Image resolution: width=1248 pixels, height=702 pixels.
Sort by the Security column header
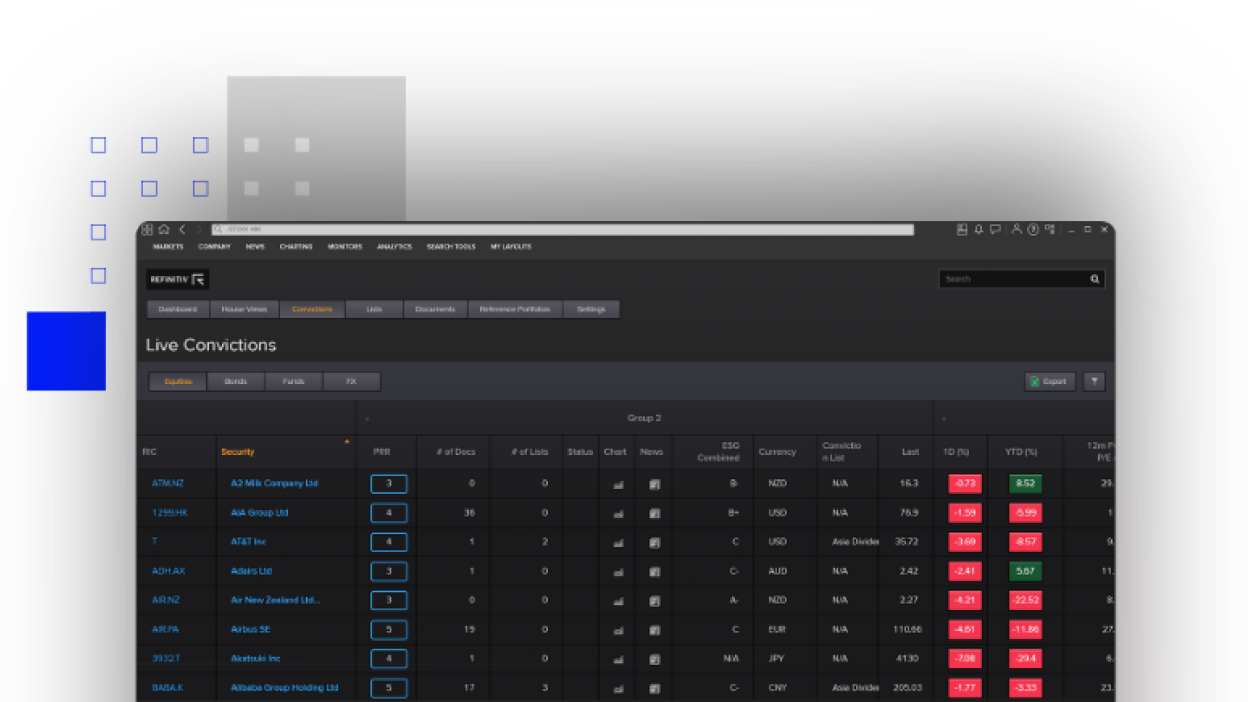click(238, 452)
